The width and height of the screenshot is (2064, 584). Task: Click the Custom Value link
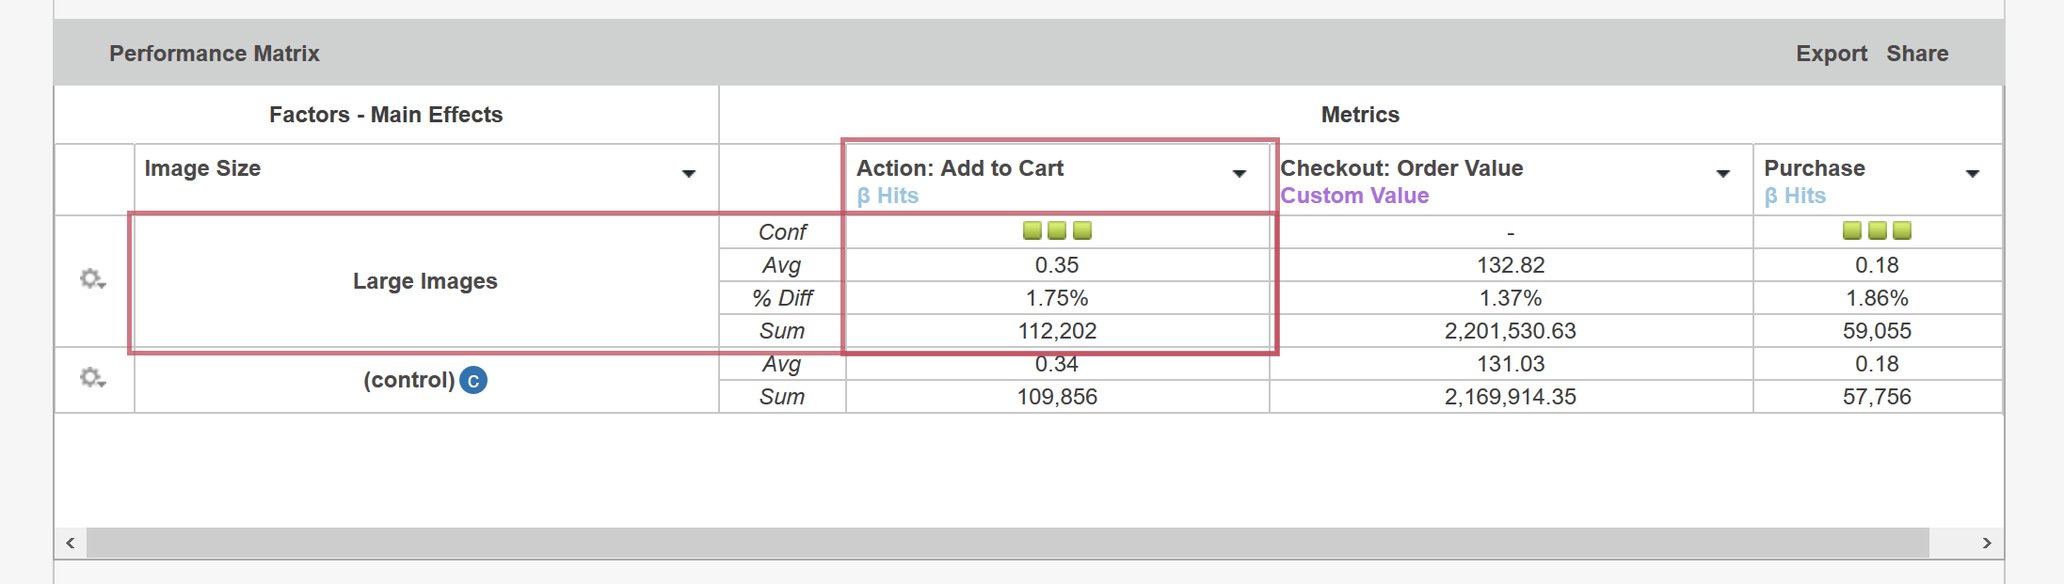pyautogui.click(x=1354, y=196)
